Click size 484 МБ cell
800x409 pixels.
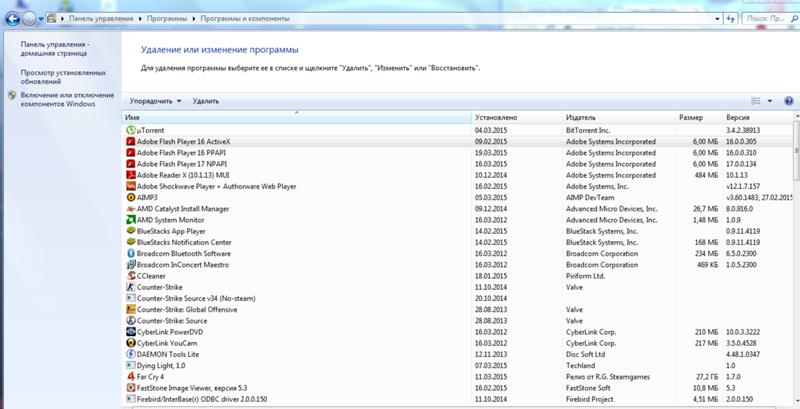click(706, 175)
